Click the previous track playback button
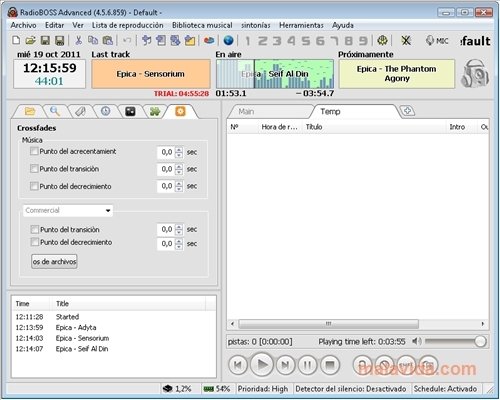The height and width of the screenshot is (400, 500). pos(238,365)
